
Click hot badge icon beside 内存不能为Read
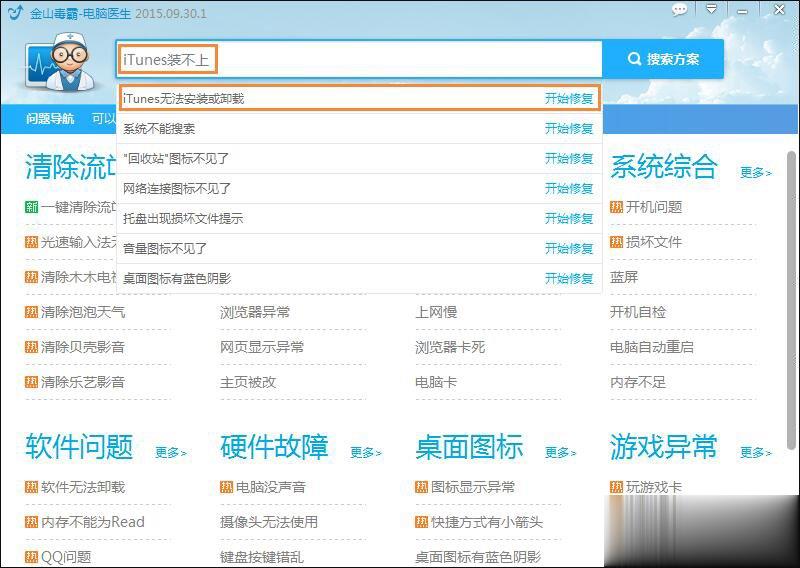(x=31, y=522)
